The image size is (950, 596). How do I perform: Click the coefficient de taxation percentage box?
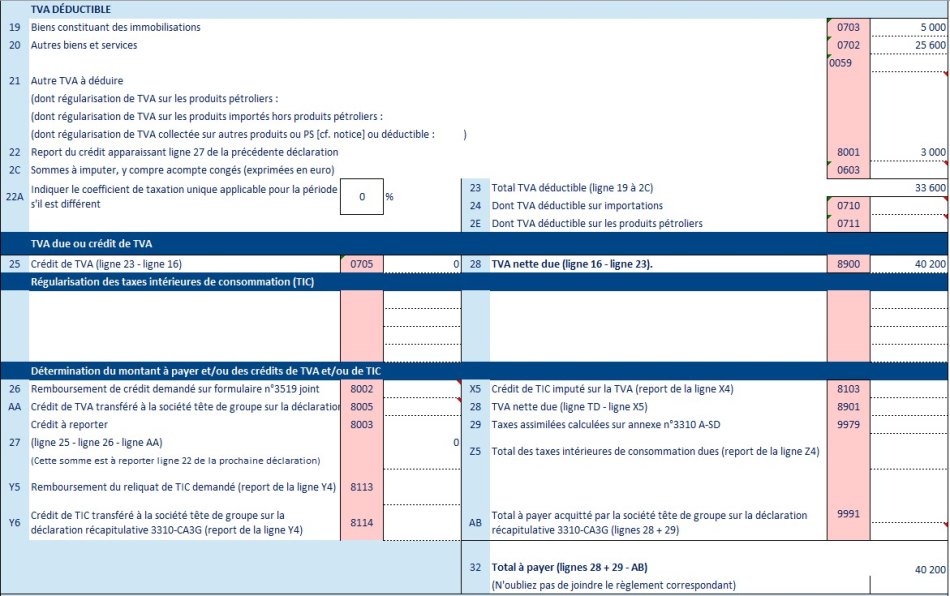click(x=361, y=197)
